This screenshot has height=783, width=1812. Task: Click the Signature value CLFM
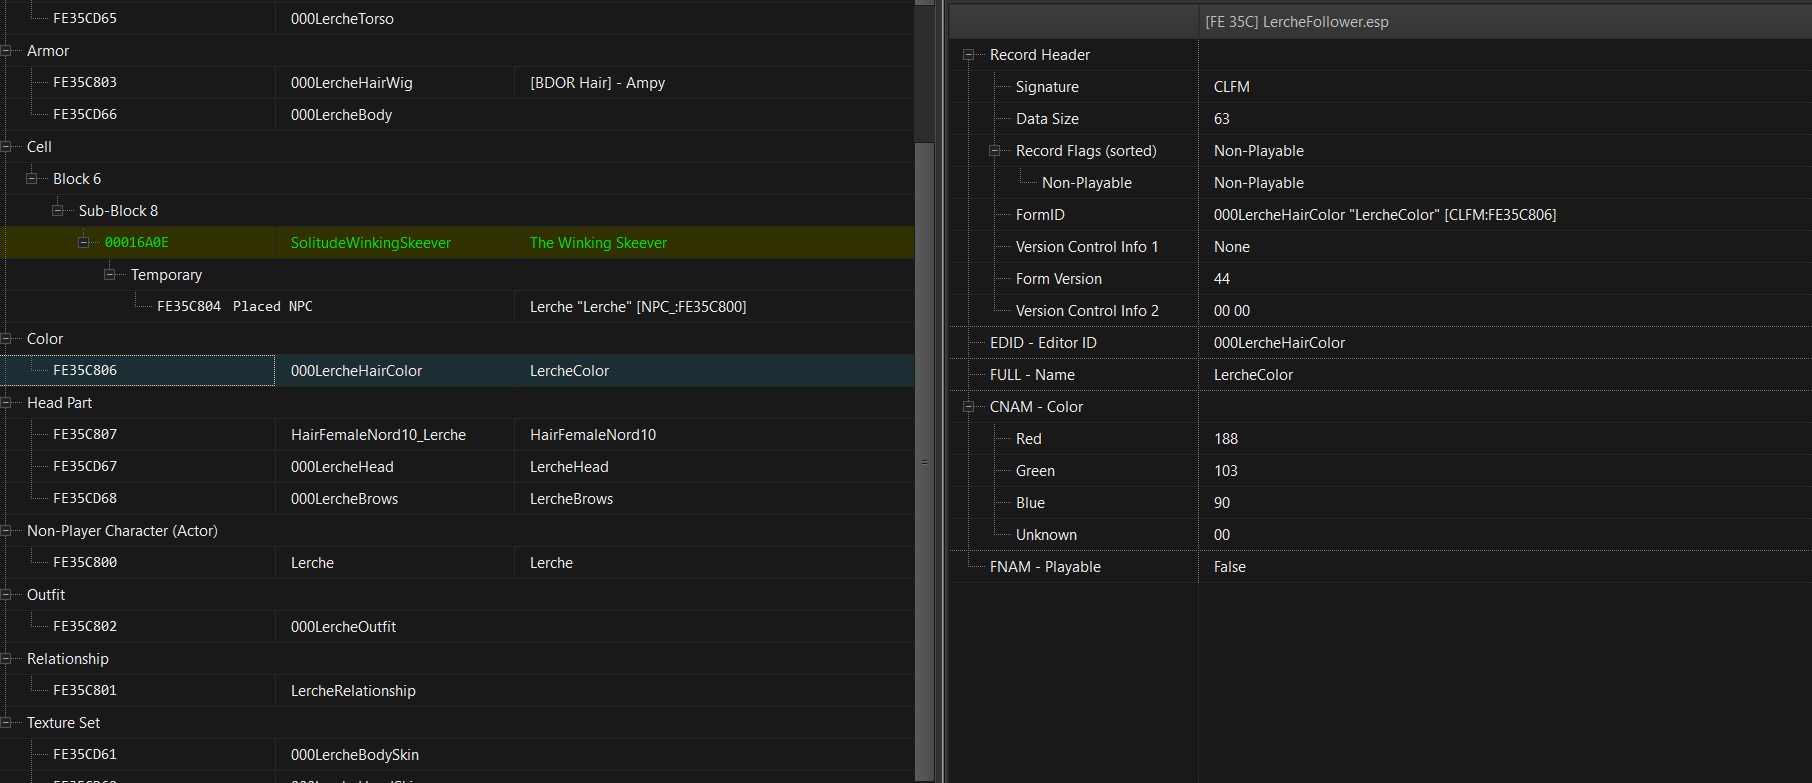click(1231, 87)
